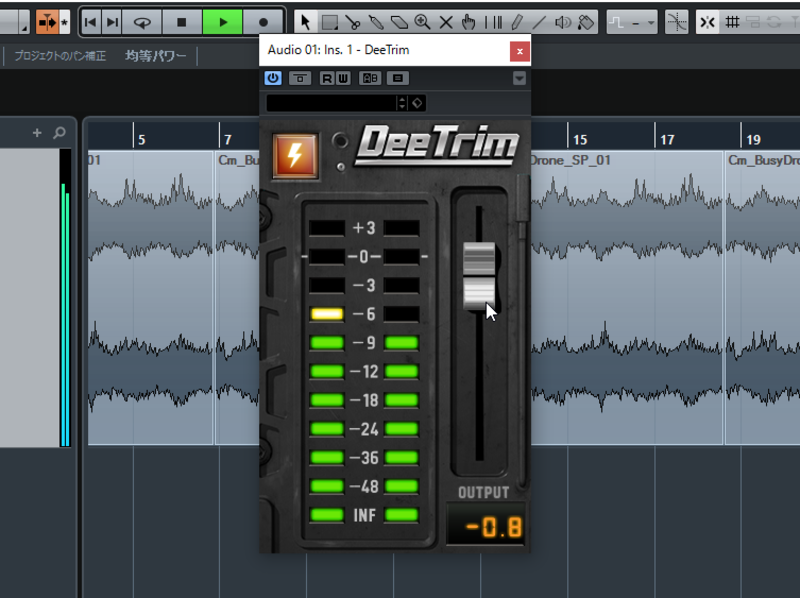Toggle the Snap on/off button
This screenshot has width=800, height=598.
pos(708,22)
